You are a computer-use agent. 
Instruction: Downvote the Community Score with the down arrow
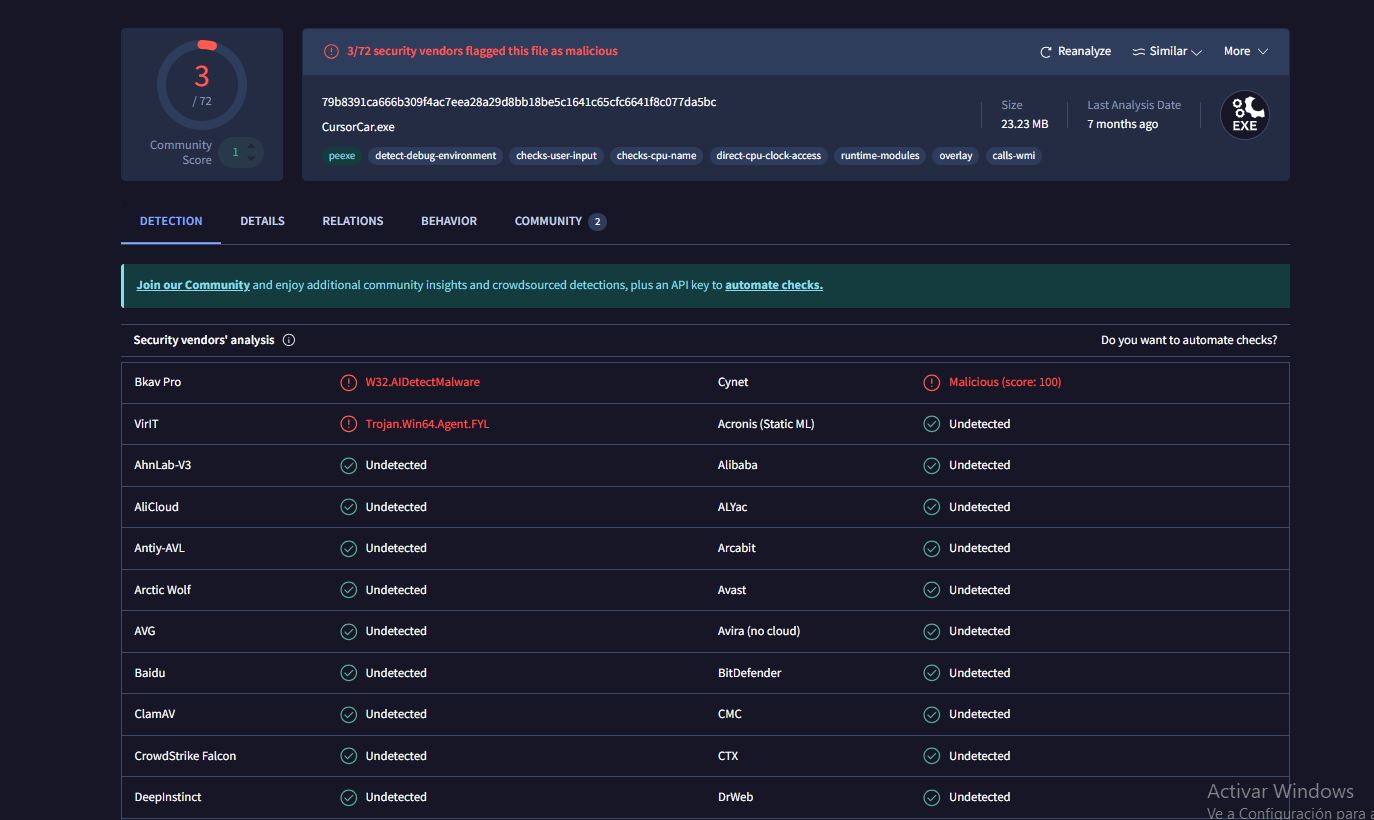coord(251,158)
